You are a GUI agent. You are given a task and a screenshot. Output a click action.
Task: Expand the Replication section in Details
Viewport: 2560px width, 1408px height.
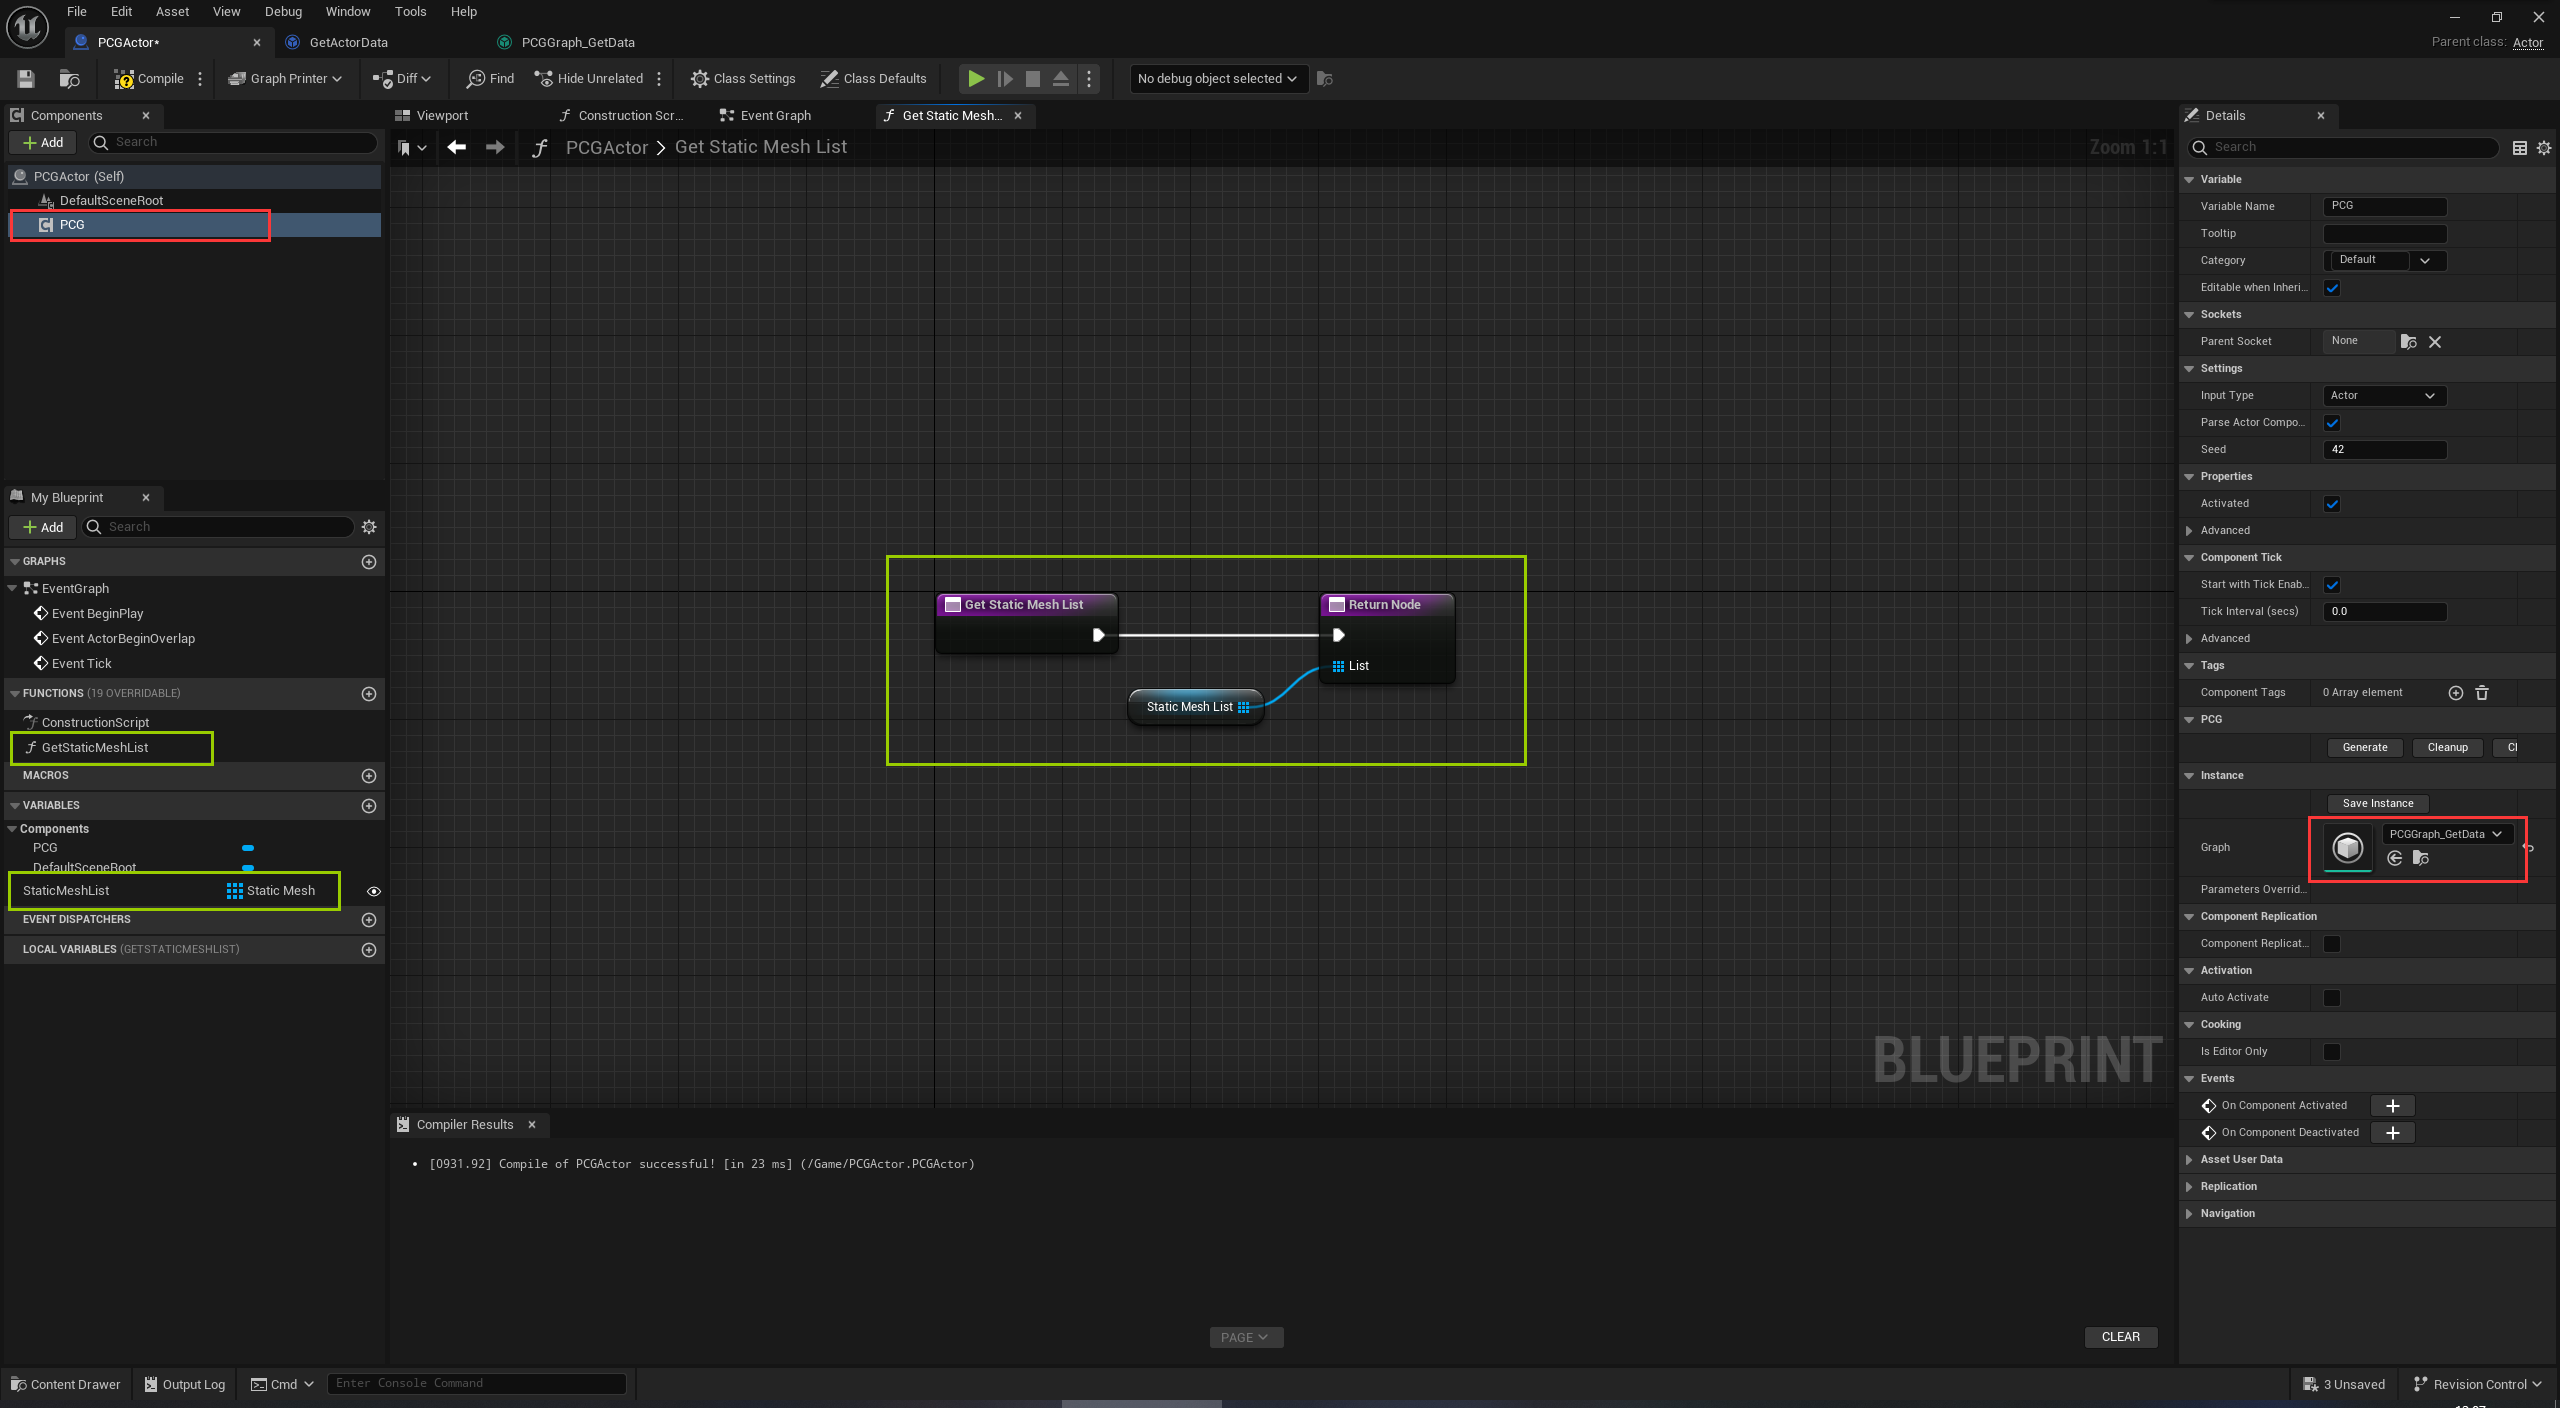point(2191,1186)
